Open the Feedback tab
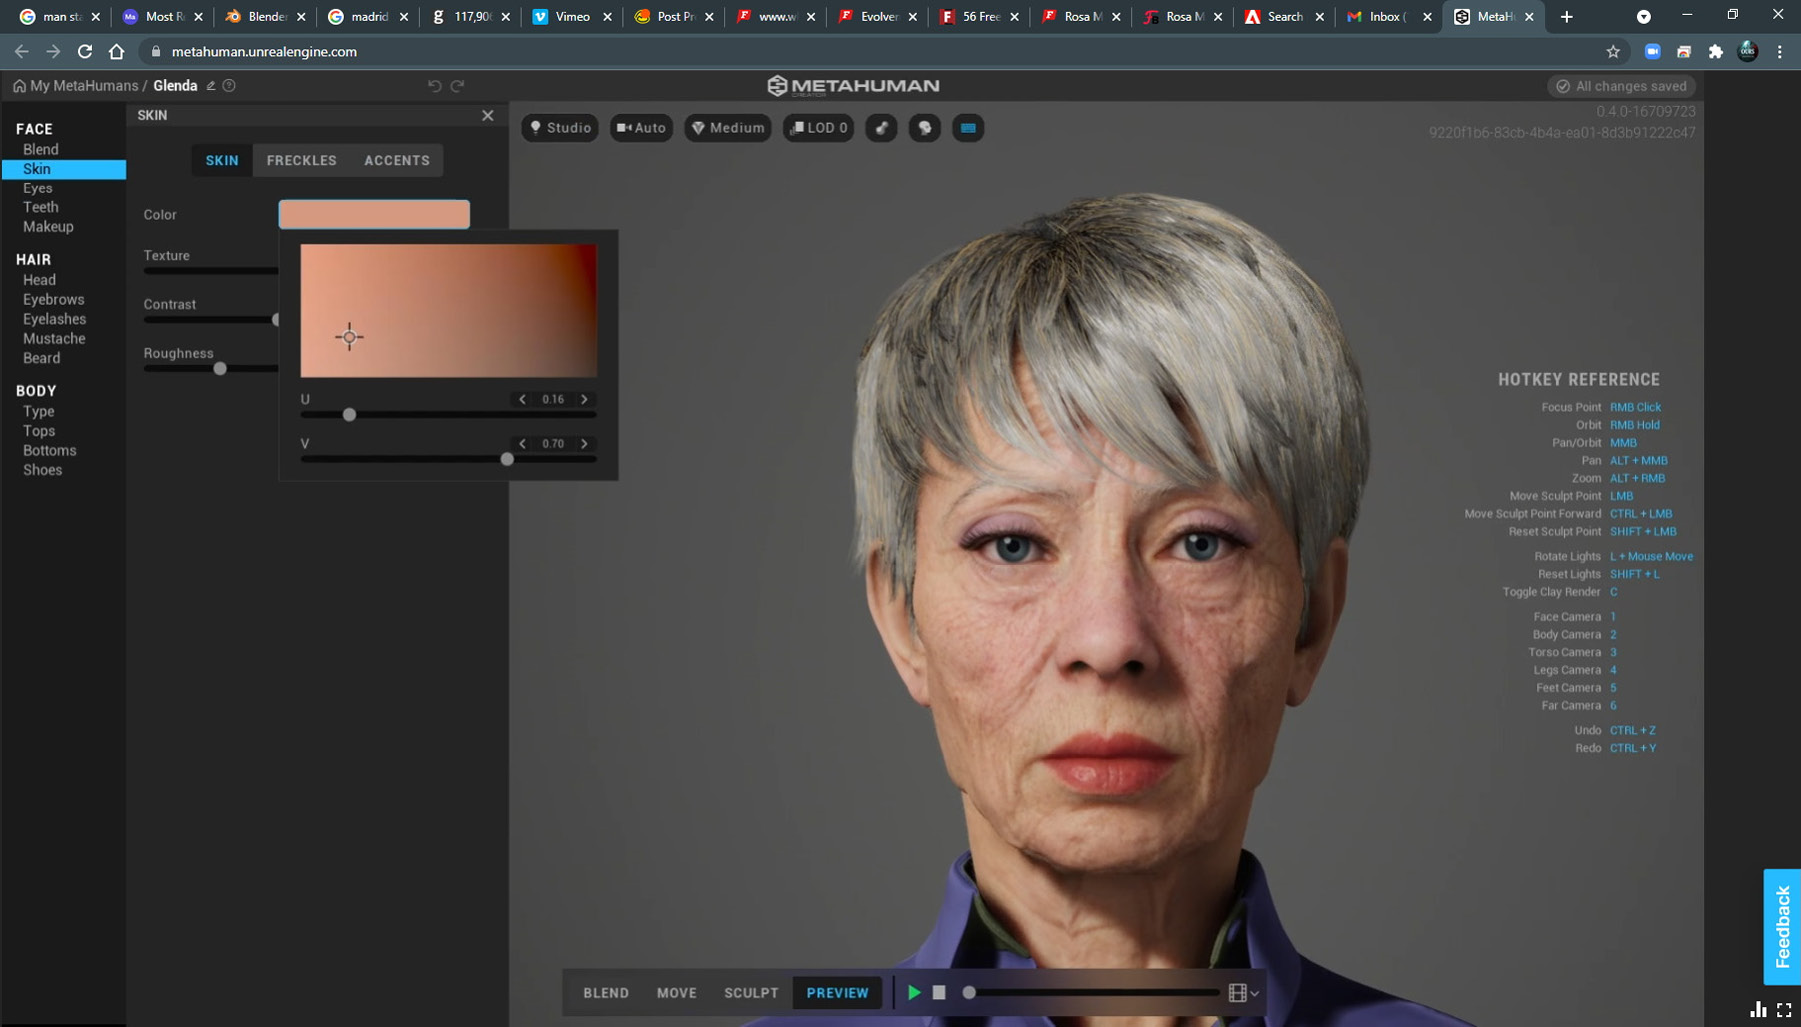Screen dimensions: 1801x1027 (x=1782, y=927)
